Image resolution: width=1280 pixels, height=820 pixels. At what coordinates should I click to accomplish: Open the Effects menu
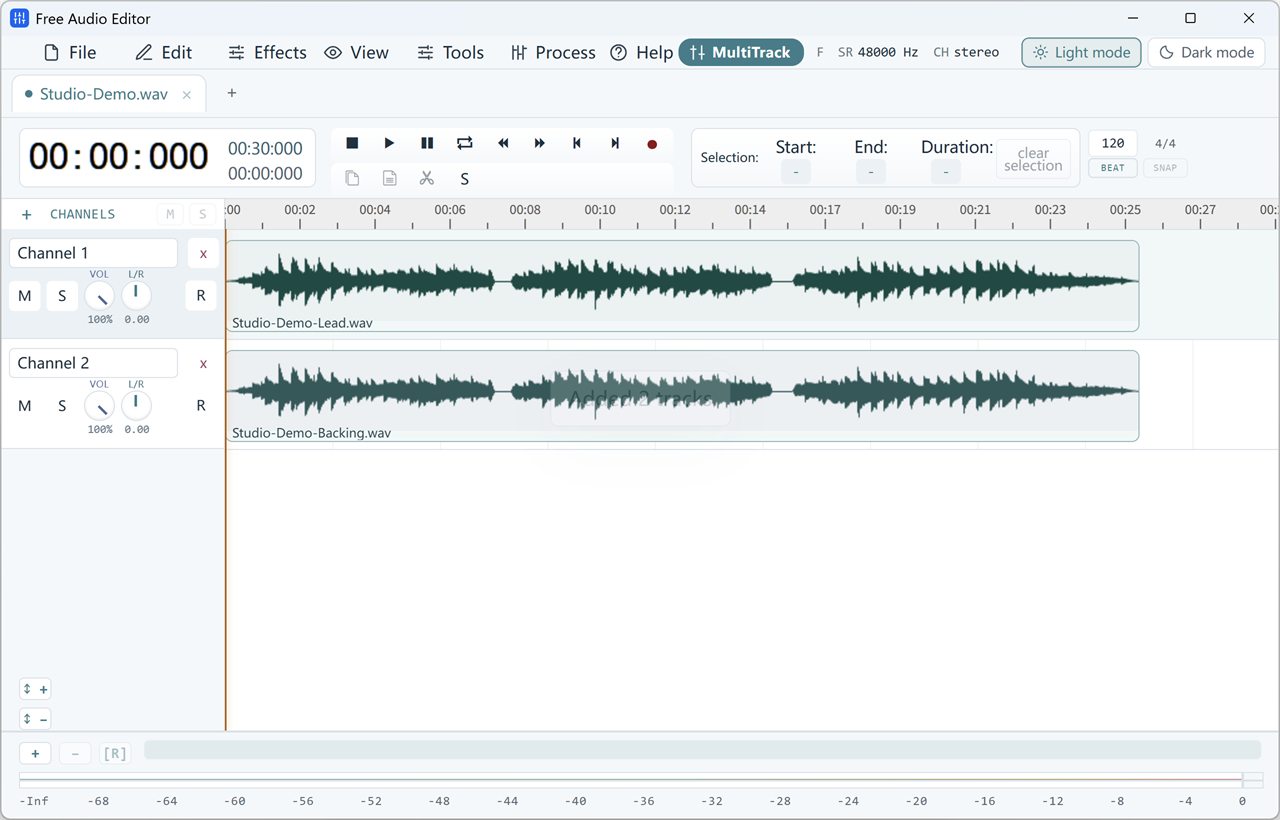click(x=267, y=53)
